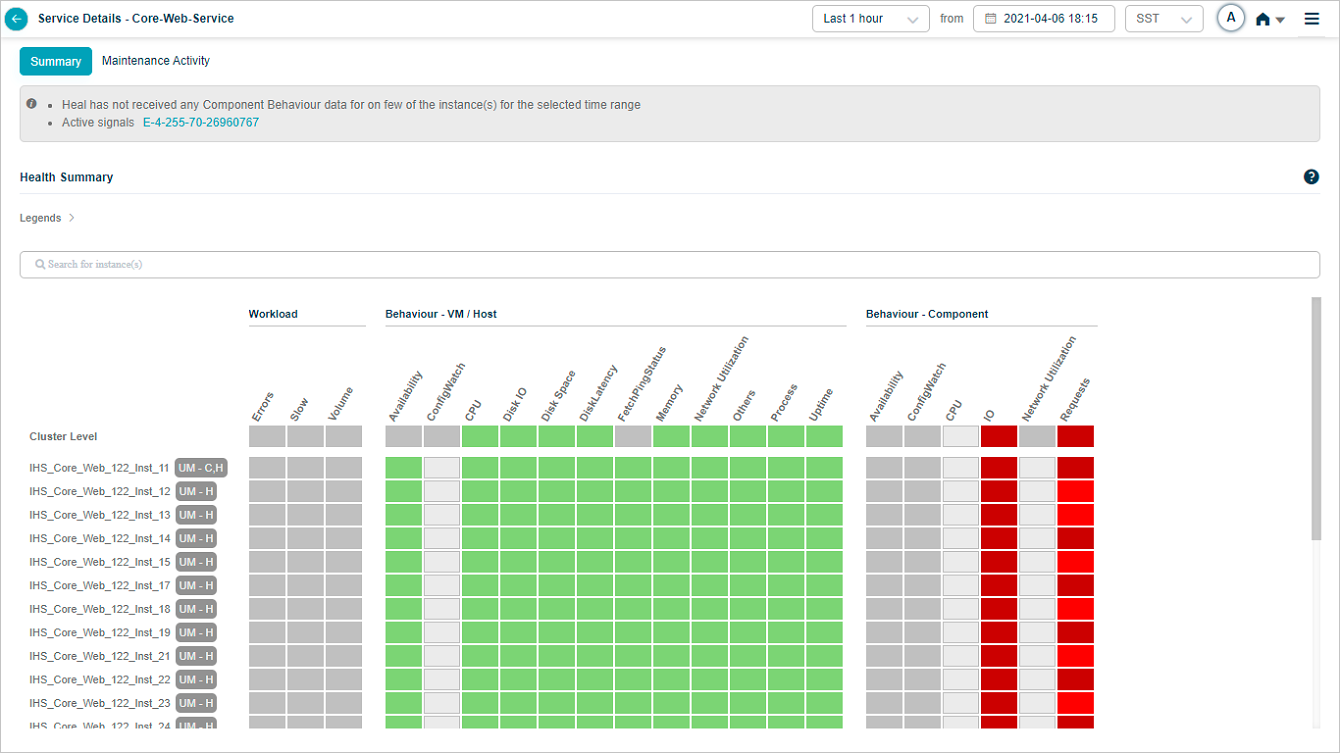1340x753 pixels.
Task: Select the Summary tab
Action: 56,62
